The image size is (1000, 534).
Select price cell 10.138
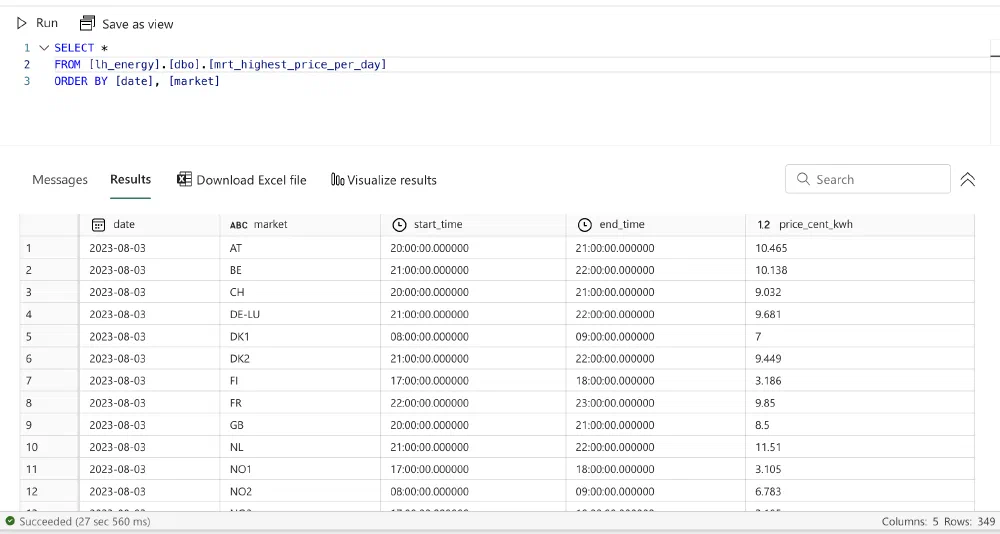(x=860, y=271)
